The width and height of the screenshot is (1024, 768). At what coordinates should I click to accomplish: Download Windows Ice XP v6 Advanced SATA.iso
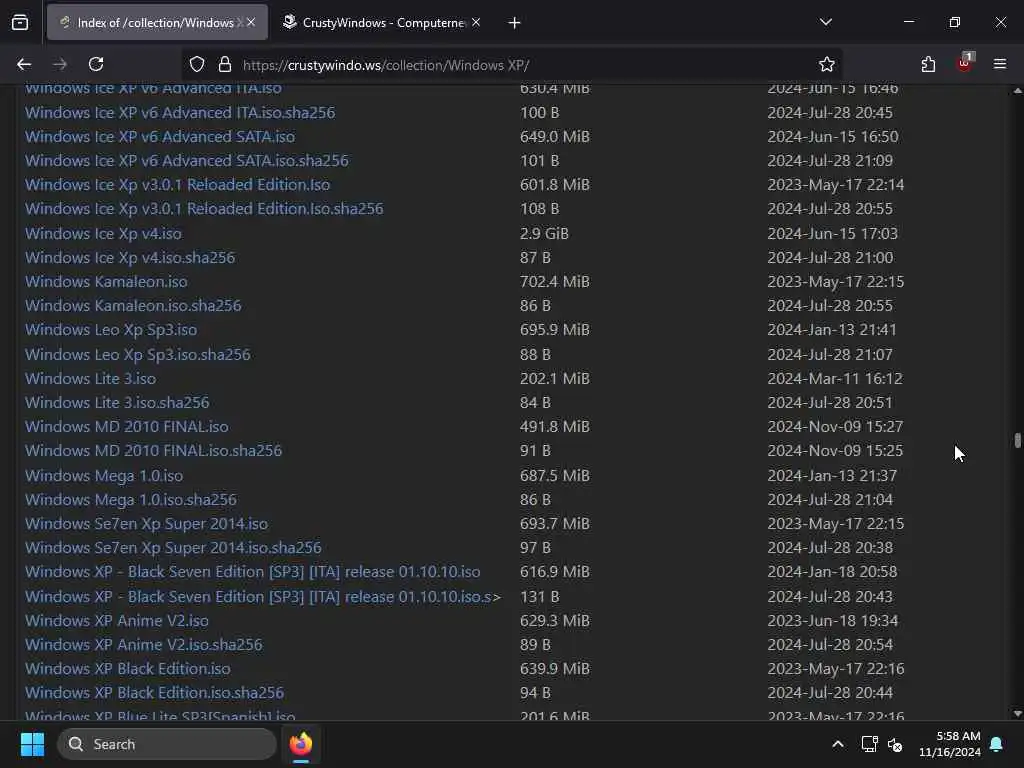160,136
